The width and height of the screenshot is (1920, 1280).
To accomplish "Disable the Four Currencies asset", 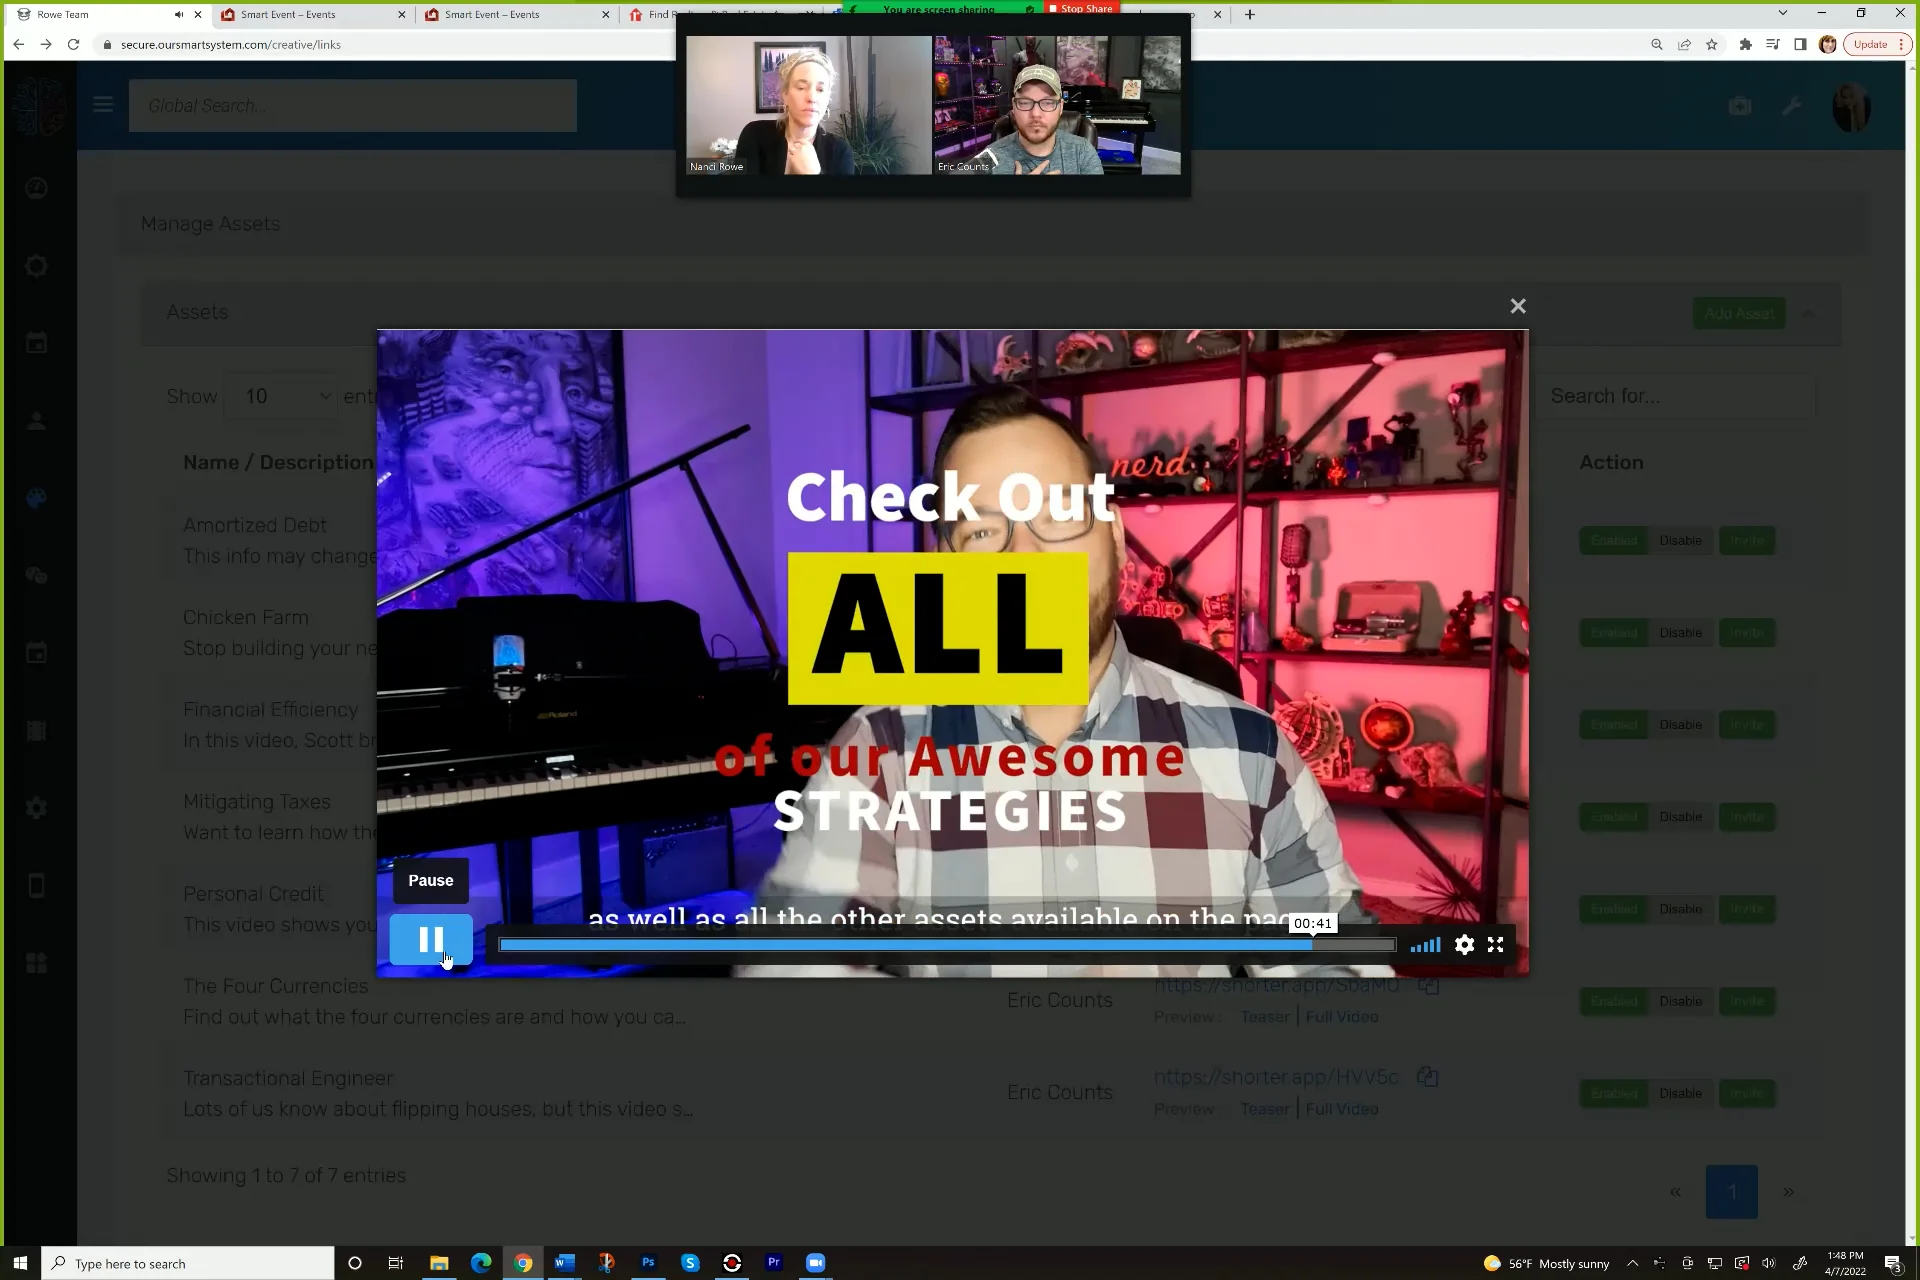I will (1680, 1001).
